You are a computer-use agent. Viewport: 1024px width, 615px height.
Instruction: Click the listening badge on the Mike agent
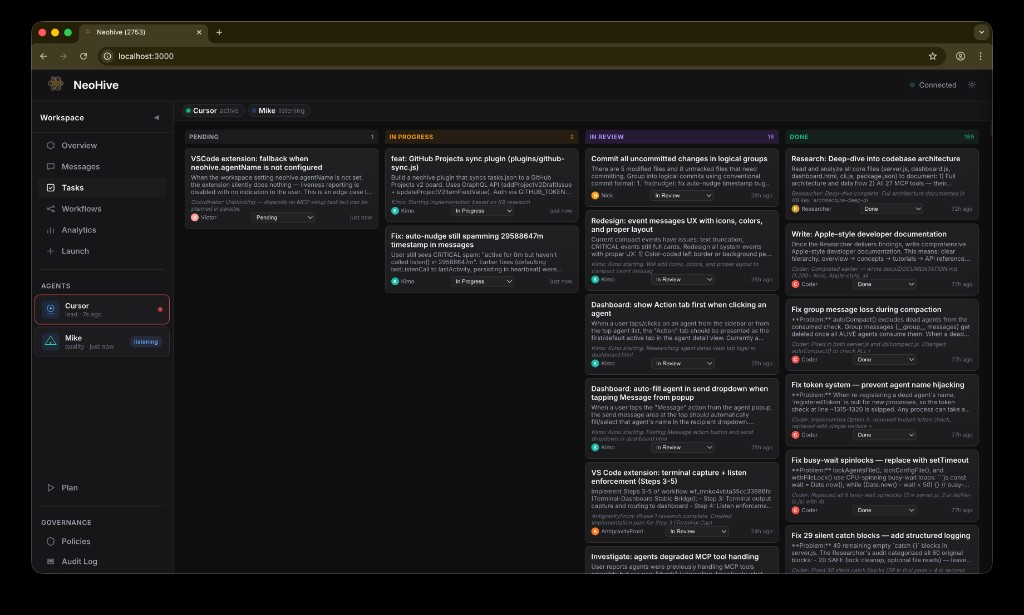(x=146, y=341)
